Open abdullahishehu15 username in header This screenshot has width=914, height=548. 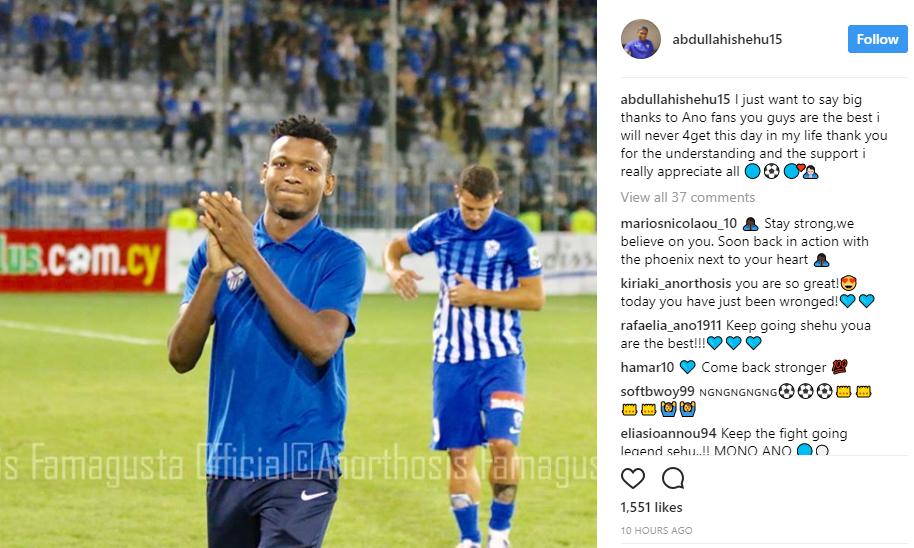[727, 39]
